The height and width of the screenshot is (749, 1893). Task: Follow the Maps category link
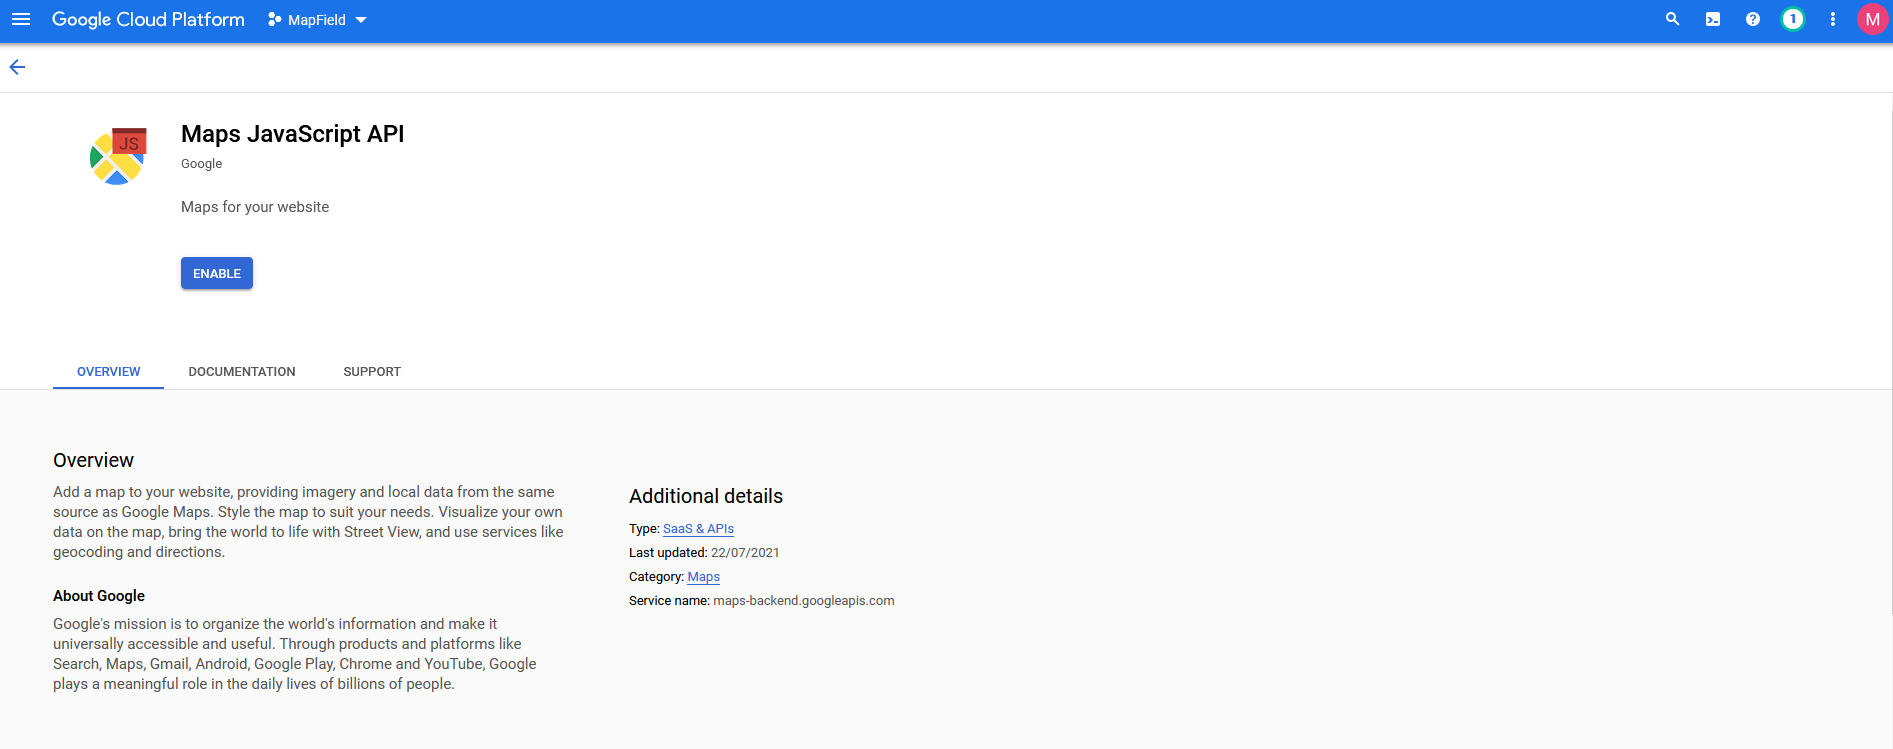click(x=704, y=577)
